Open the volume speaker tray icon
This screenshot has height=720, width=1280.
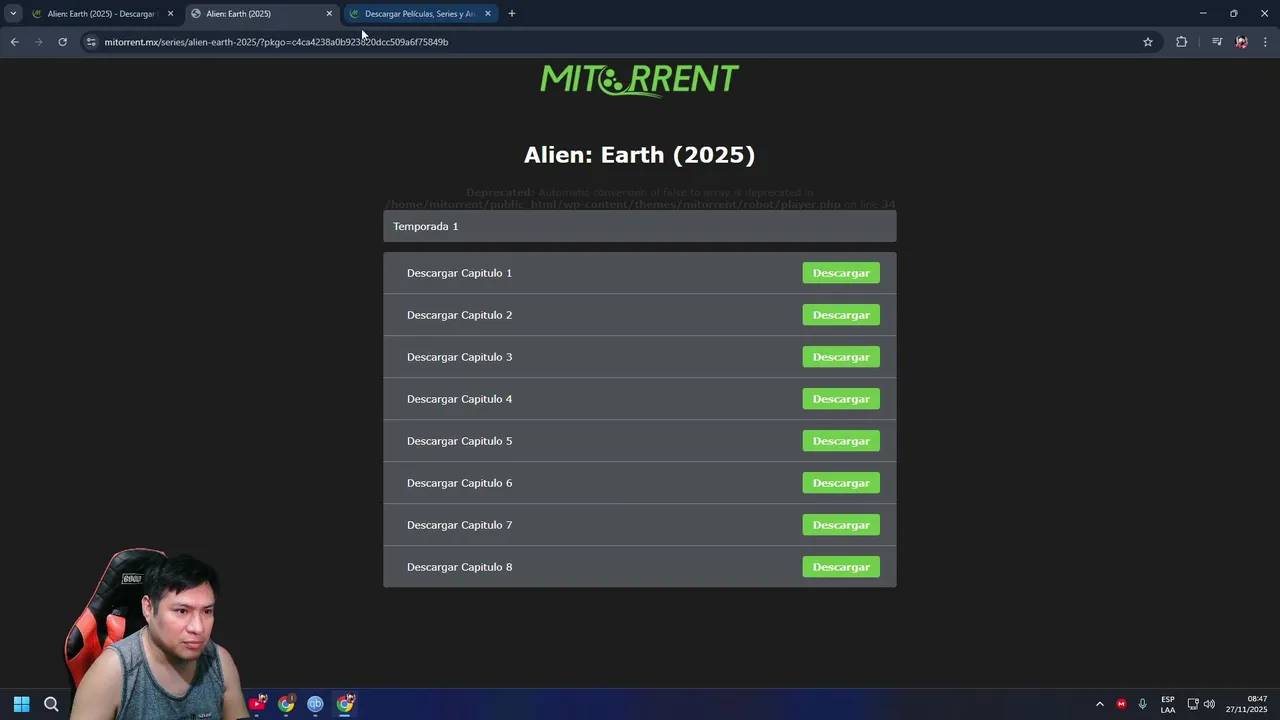pos(1209,704)
